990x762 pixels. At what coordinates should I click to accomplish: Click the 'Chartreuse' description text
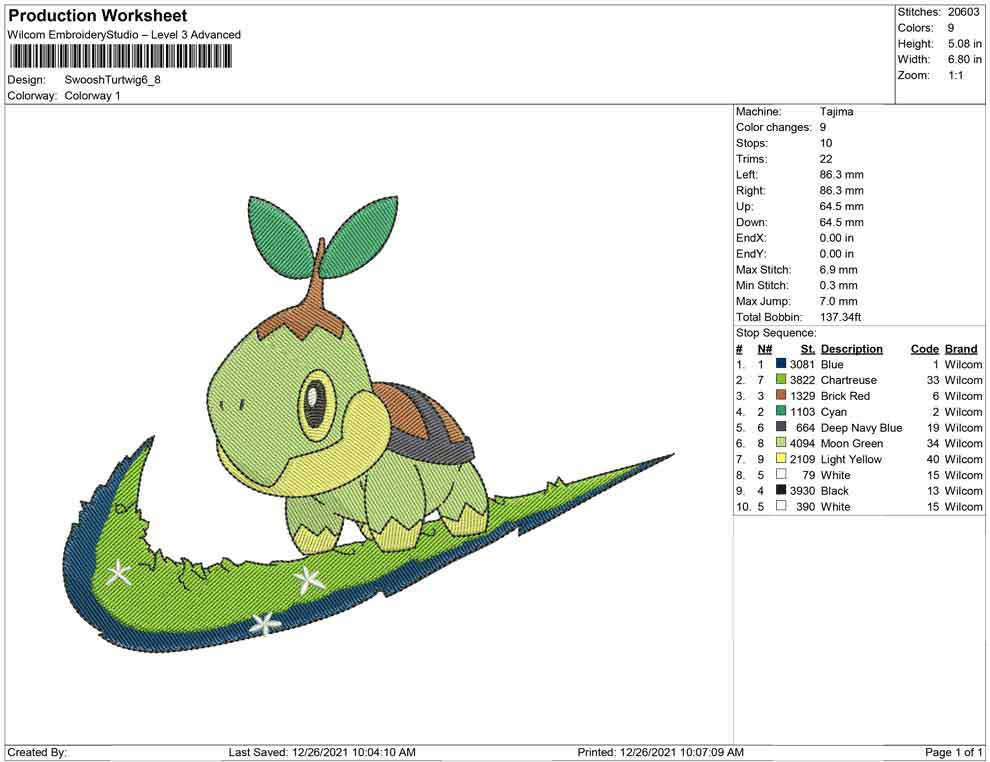[x=849, y=380]
